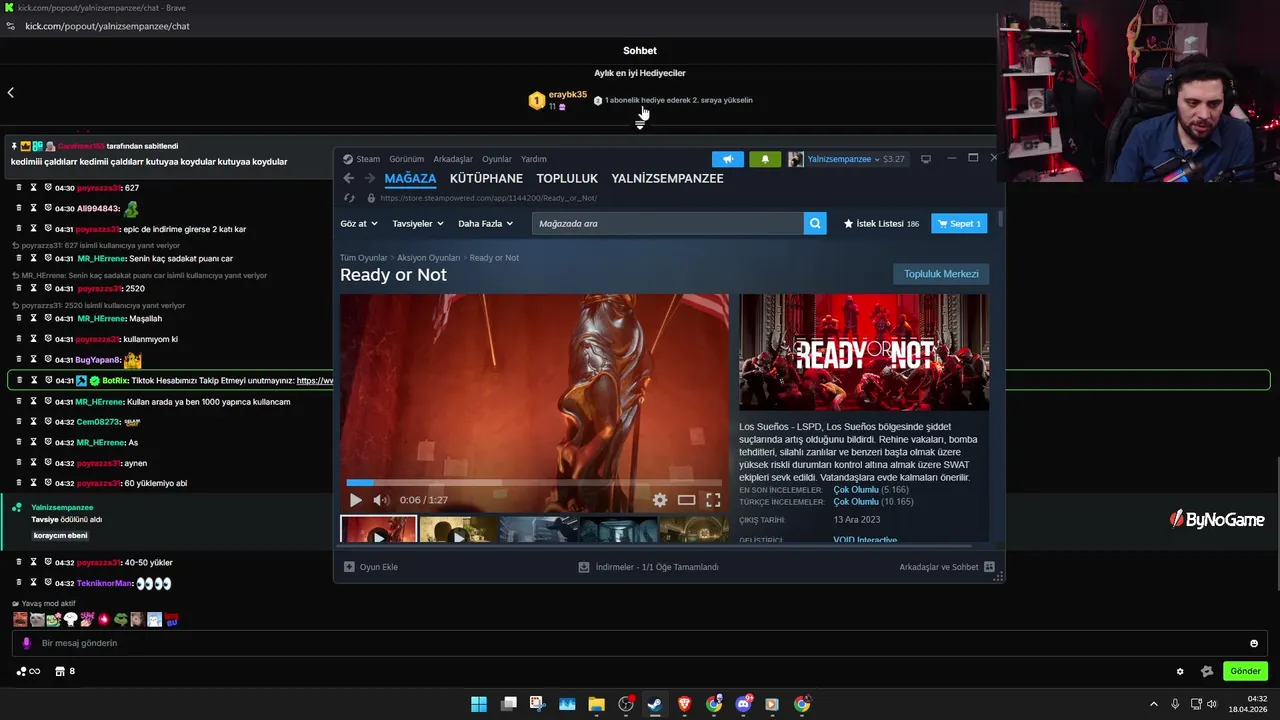1280x720 pixels.
Task: Open Tüm Oyunlar breadcrumb link
Action: (364, 258)
